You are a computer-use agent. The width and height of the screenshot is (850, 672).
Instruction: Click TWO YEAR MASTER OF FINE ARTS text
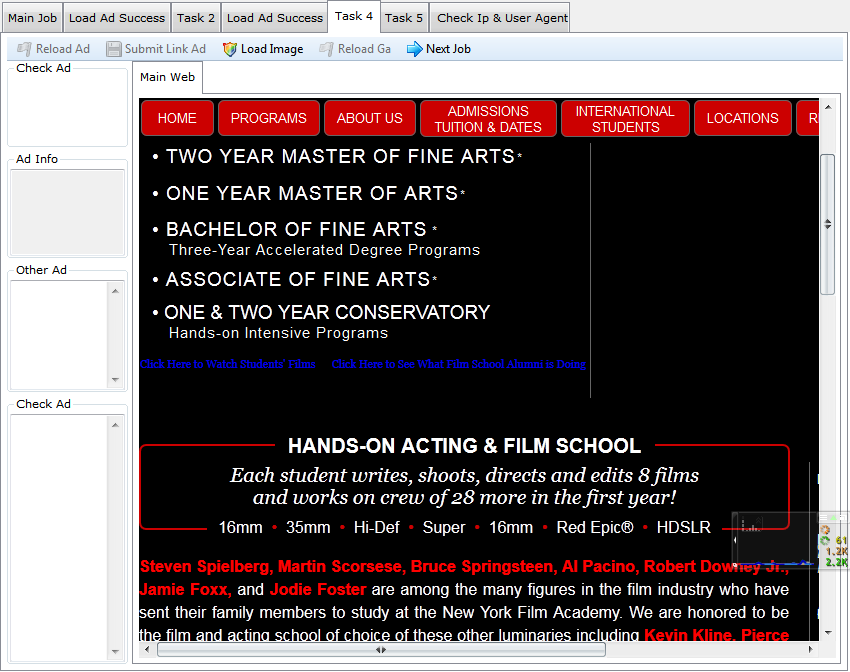(x=340, y=157)
